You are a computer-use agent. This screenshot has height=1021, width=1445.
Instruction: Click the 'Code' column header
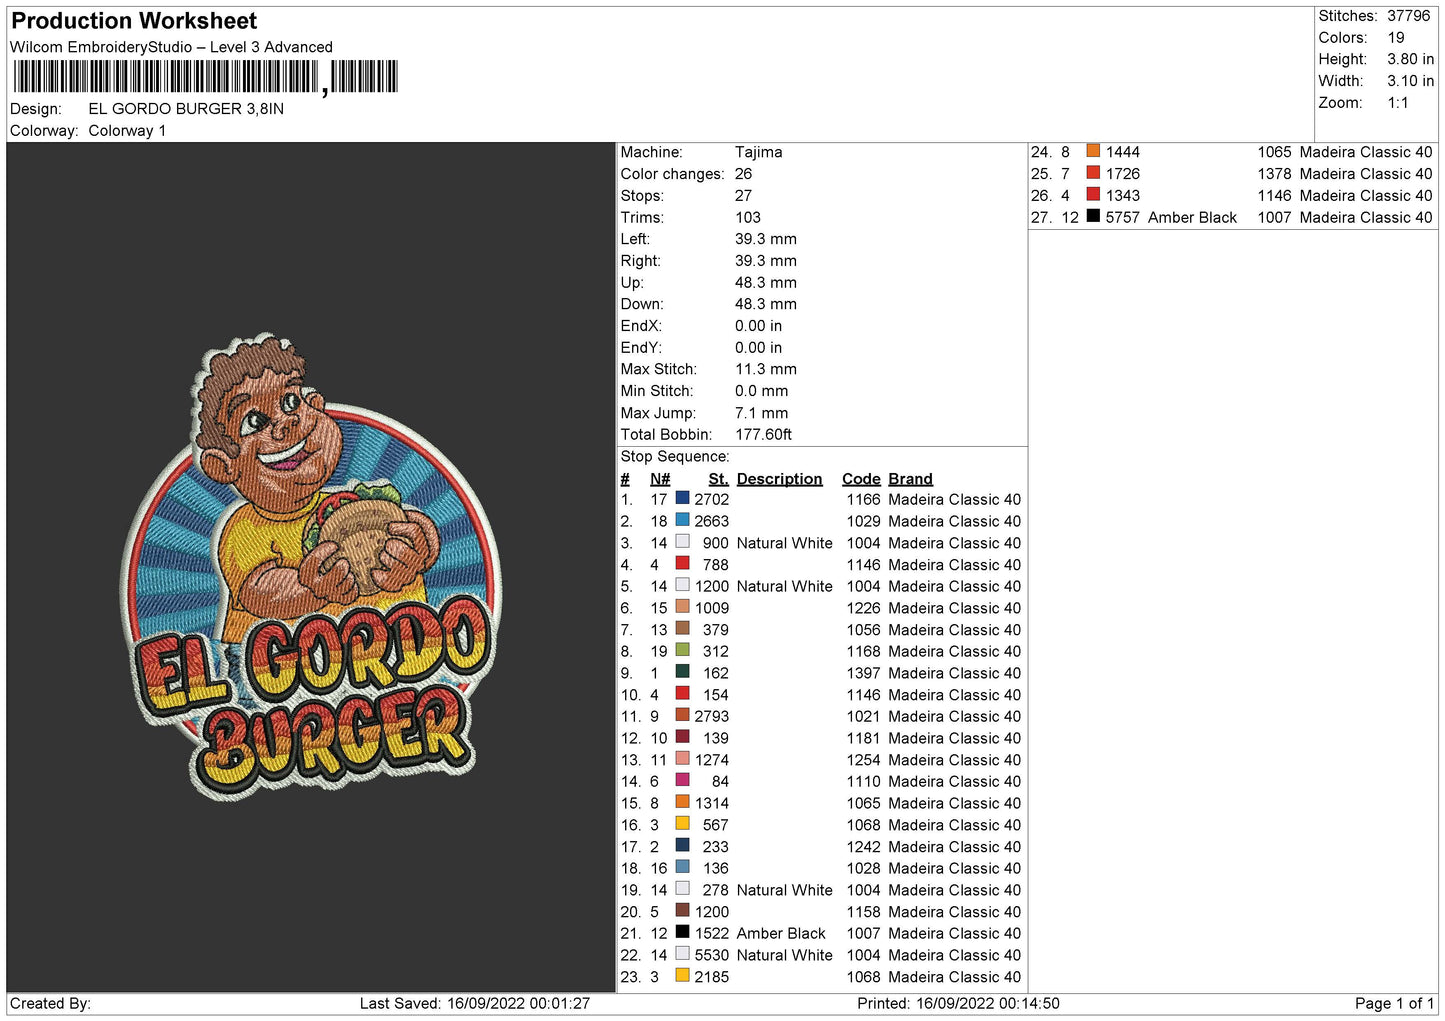point(861,479)
